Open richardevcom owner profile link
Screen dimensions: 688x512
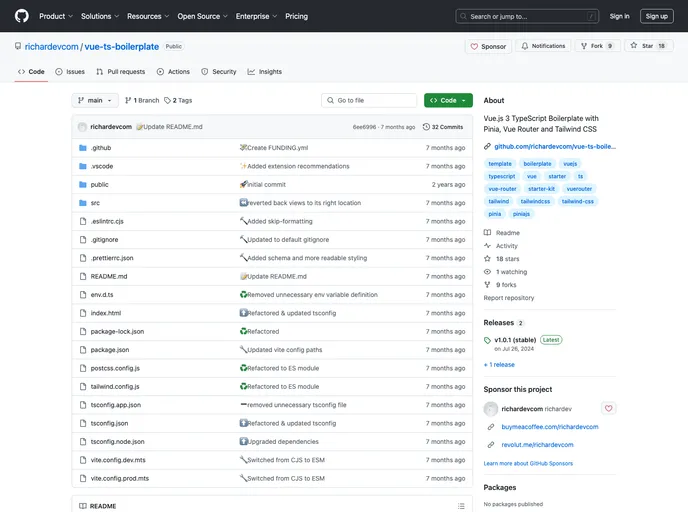(x=51, y=47)
